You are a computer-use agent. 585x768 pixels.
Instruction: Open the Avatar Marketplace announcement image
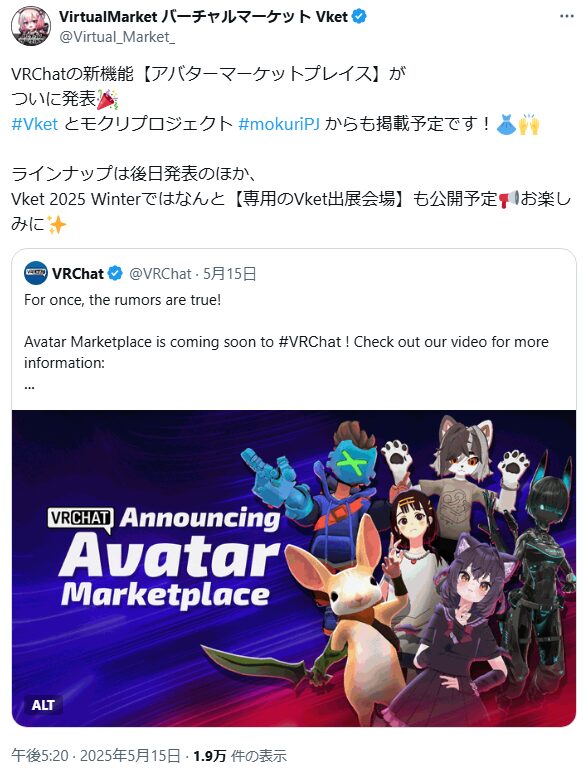(294, 568)
